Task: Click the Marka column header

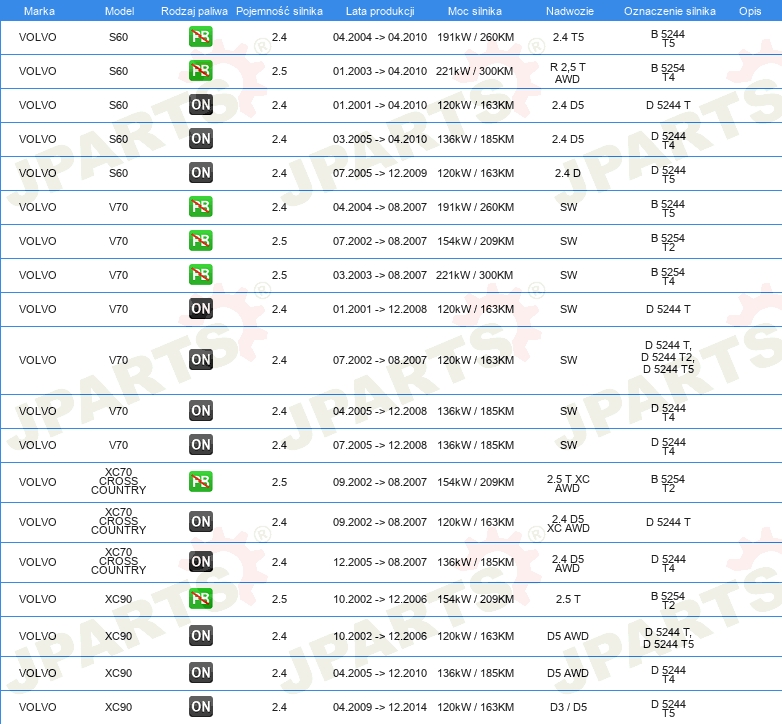Action: click(x=39, y=11)
